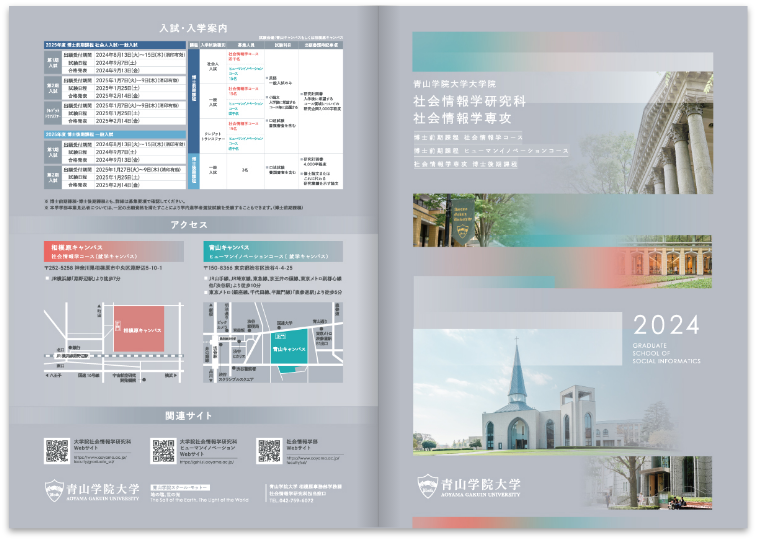Click the 2025年1月27日 application period cell

click(138, 170)
